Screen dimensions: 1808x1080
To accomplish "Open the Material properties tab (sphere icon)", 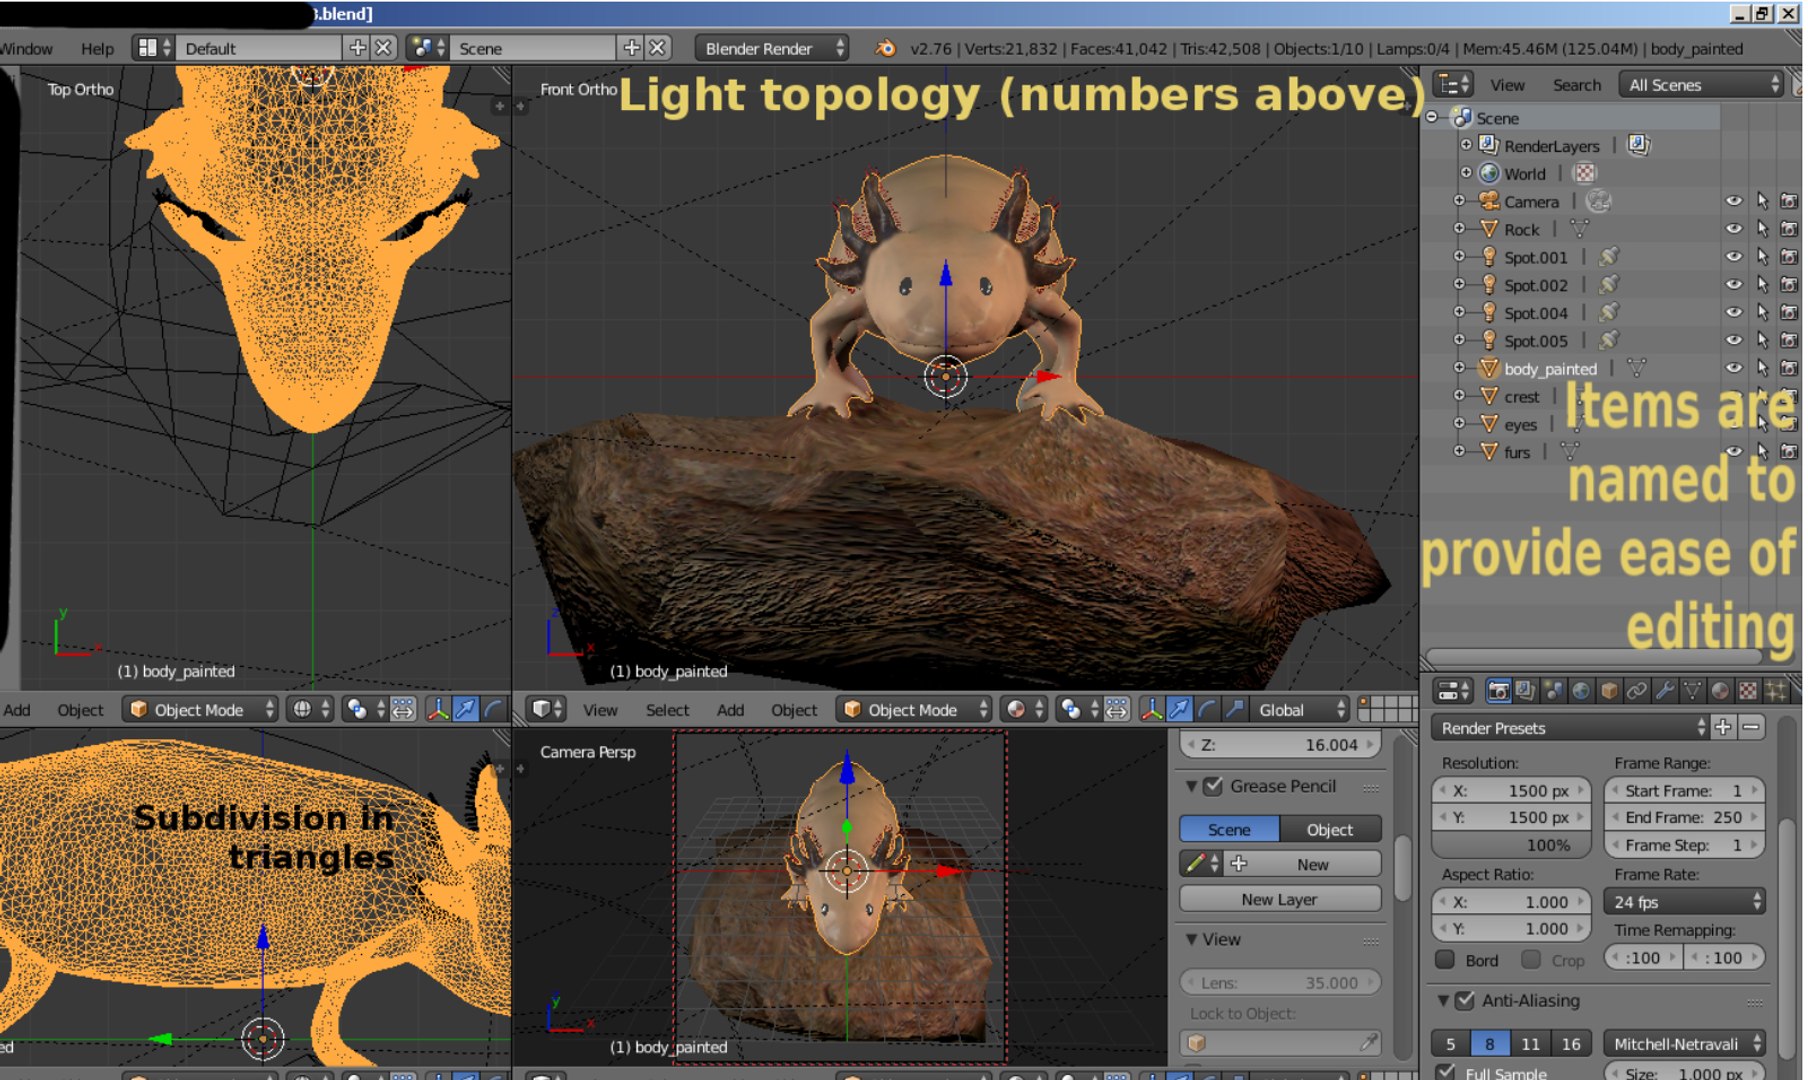I will (1720, 691).
